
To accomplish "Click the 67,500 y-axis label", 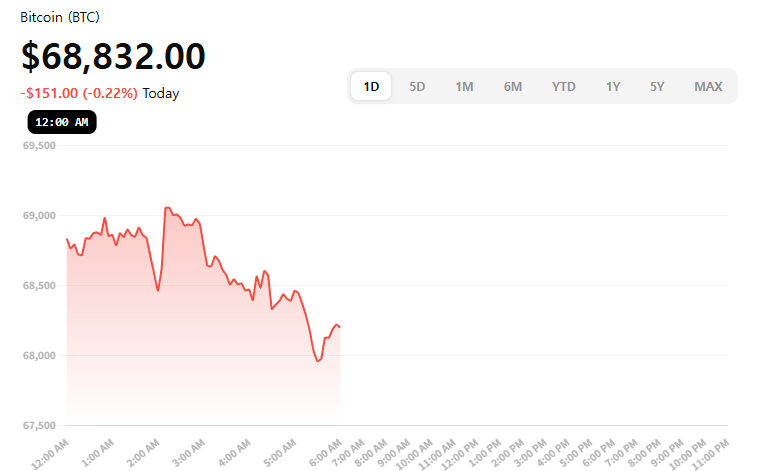I will 38,425.
